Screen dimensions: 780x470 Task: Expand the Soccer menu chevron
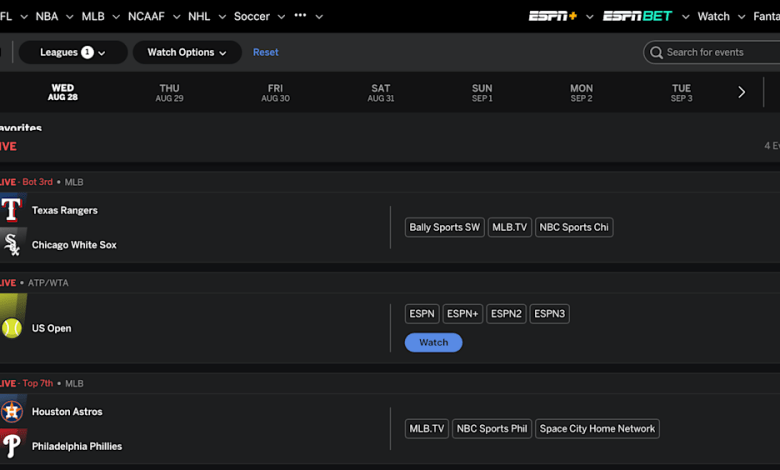click(281, 17)
